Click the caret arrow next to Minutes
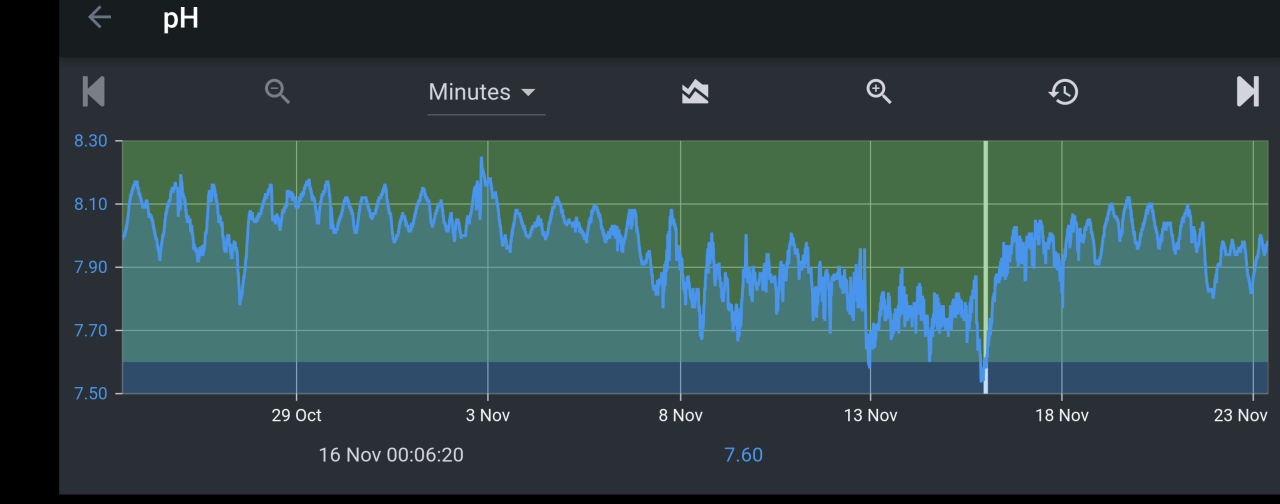1280x504 pixels. pos(528,92)
